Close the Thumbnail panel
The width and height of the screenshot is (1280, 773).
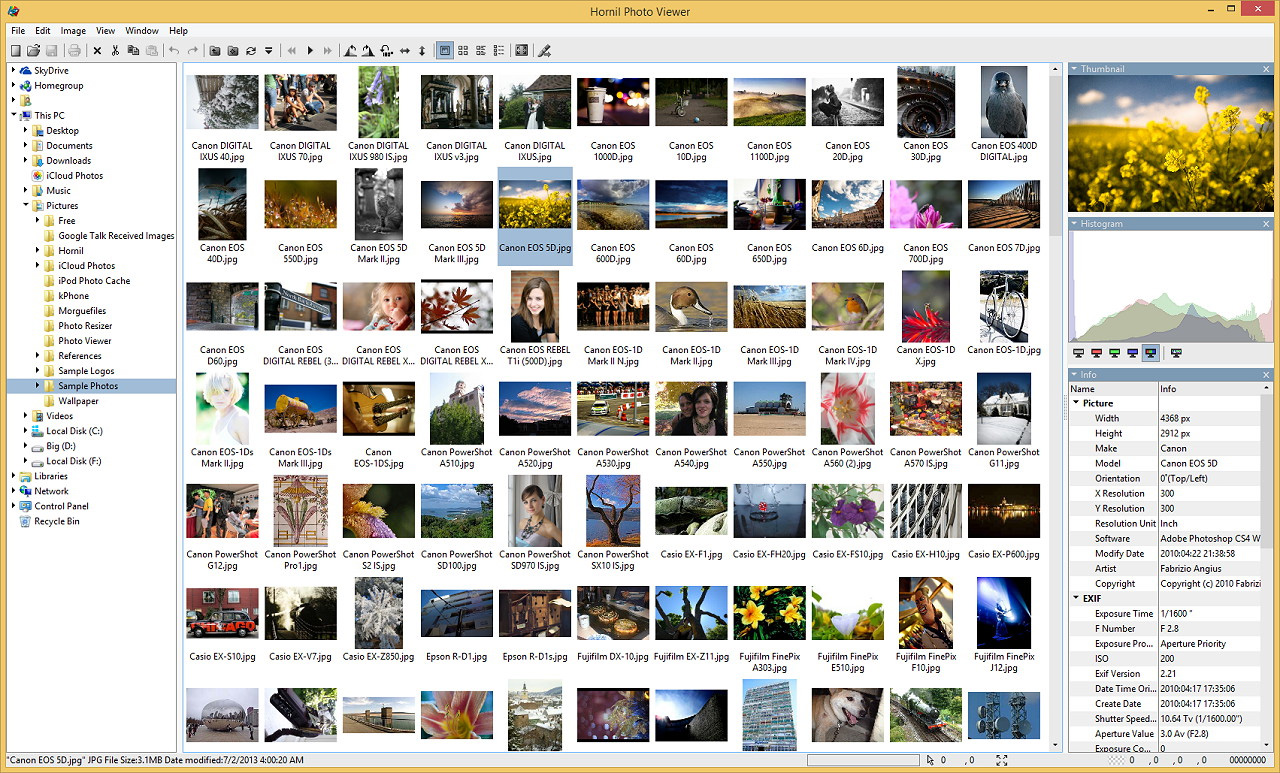click(x=1266, y=69)
